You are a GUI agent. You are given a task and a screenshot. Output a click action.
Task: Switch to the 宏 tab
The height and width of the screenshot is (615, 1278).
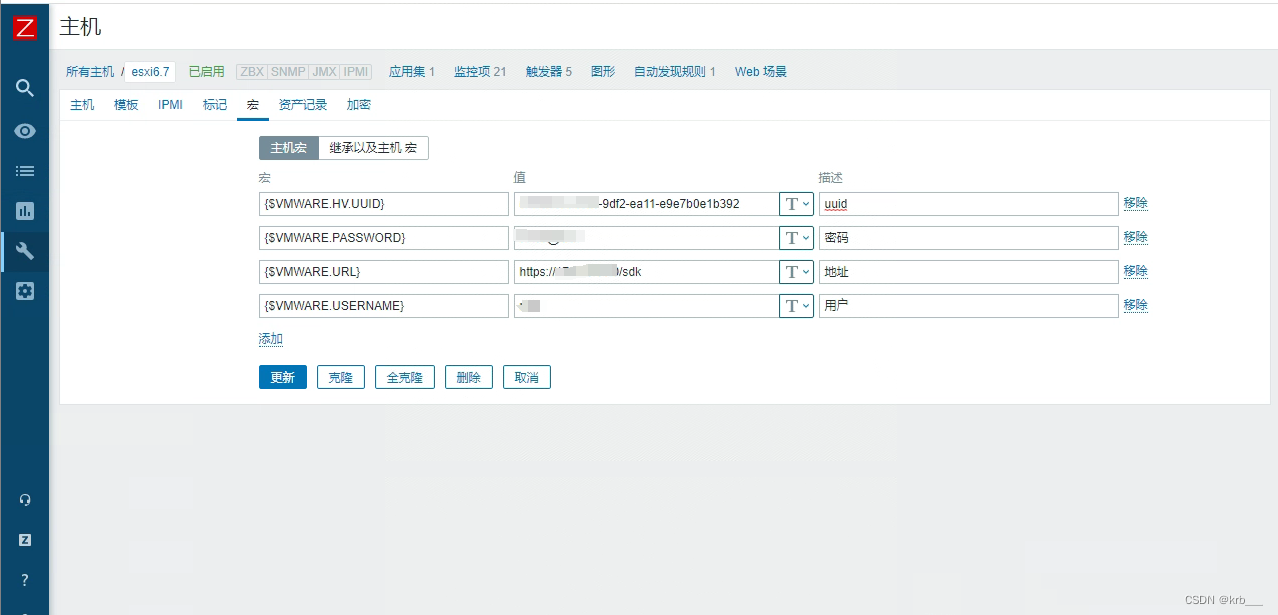pos(253,104)
